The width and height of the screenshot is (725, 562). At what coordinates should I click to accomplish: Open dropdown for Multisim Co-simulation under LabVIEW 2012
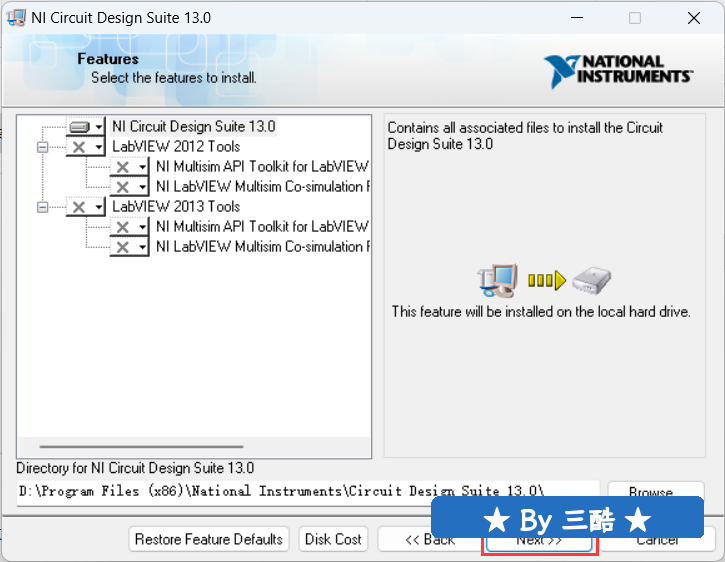129,187
